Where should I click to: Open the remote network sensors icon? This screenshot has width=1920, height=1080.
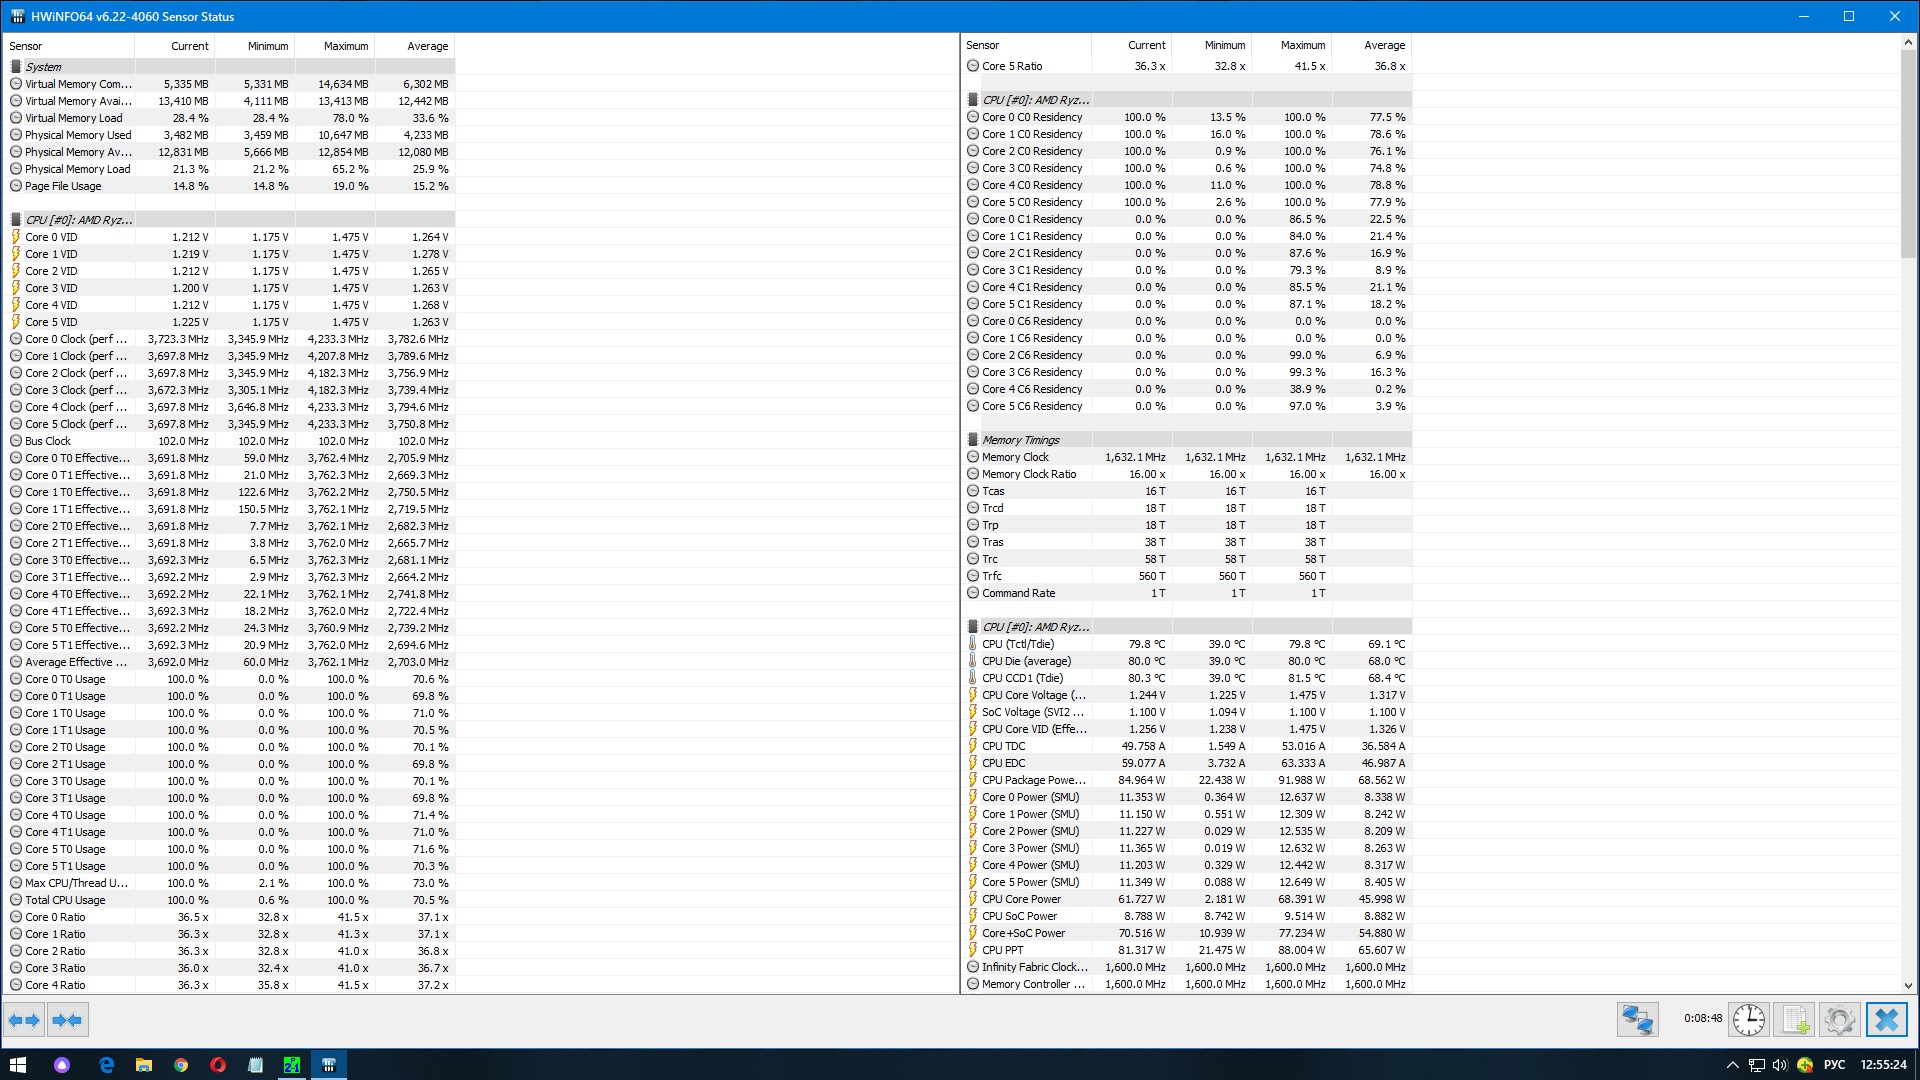tap(1637, 1020)
